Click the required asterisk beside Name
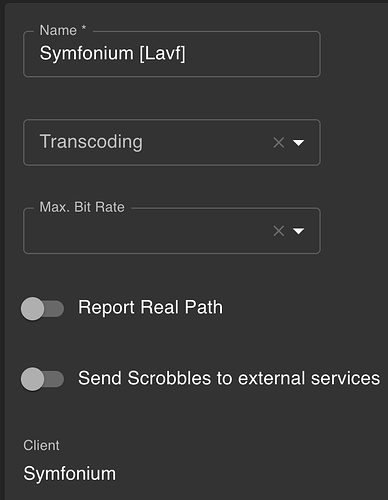Screen dimensions: 388x500 (84, 27)
